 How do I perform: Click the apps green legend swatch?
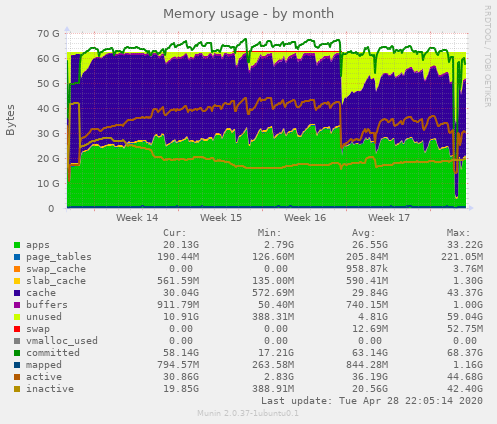pos(17,245)
